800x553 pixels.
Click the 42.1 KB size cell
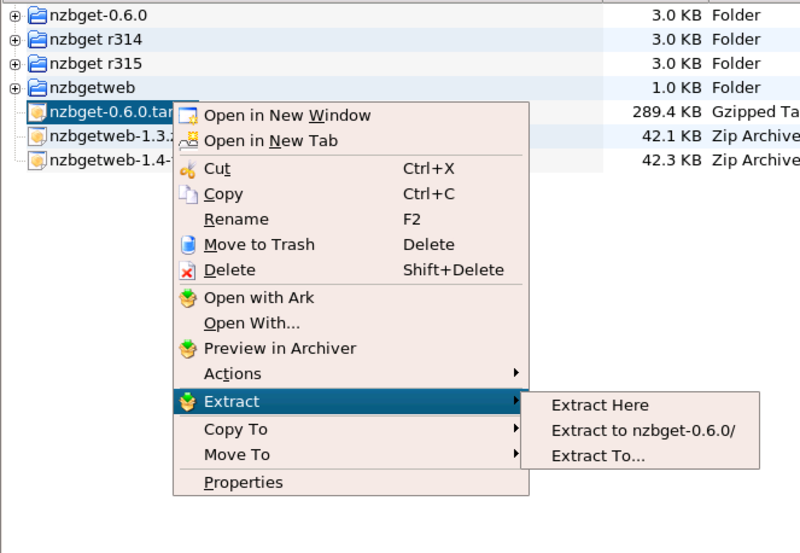[671, 136]
